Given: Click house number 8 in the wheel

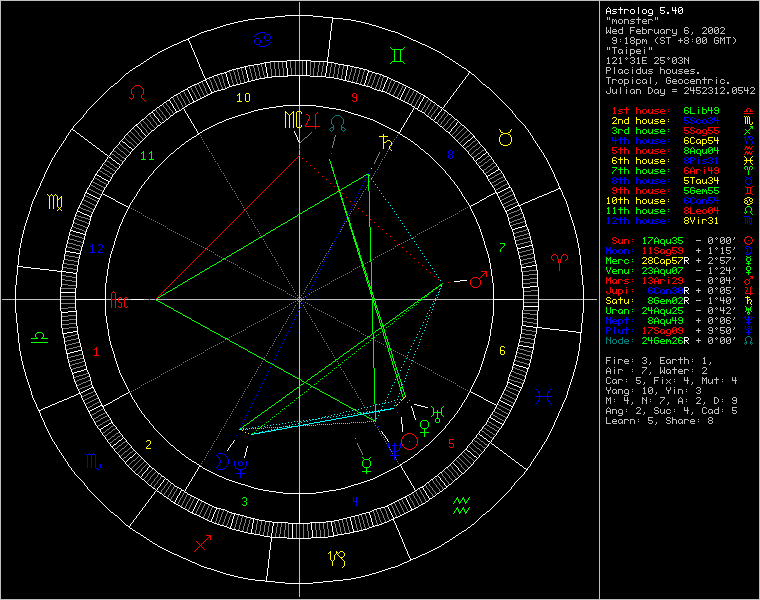Looking at the screenshot, I should [450, 155].
